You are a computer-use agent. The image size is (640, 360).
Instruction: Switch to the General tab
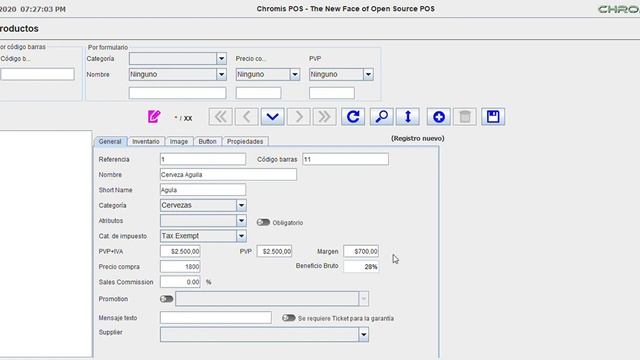point(110,141)
